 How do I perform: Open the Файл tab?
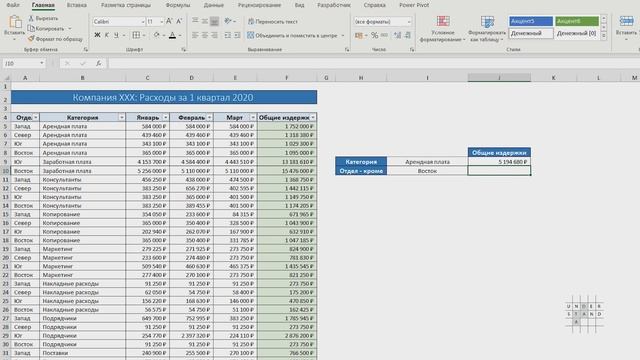13,5
